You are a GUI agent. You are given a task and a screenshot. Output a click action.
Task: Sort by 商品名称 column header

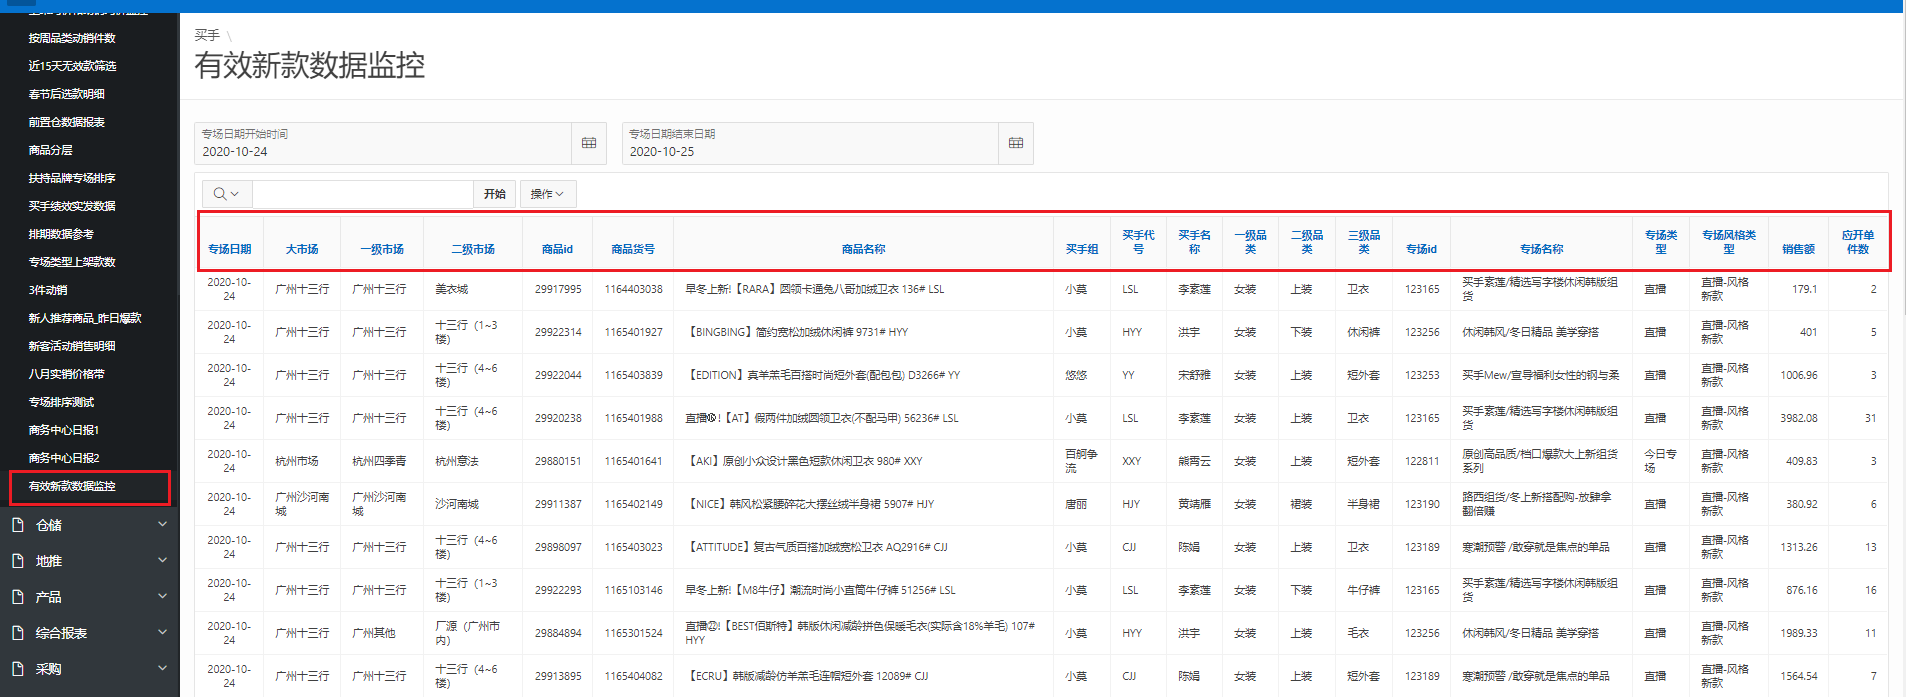point(863,249)
